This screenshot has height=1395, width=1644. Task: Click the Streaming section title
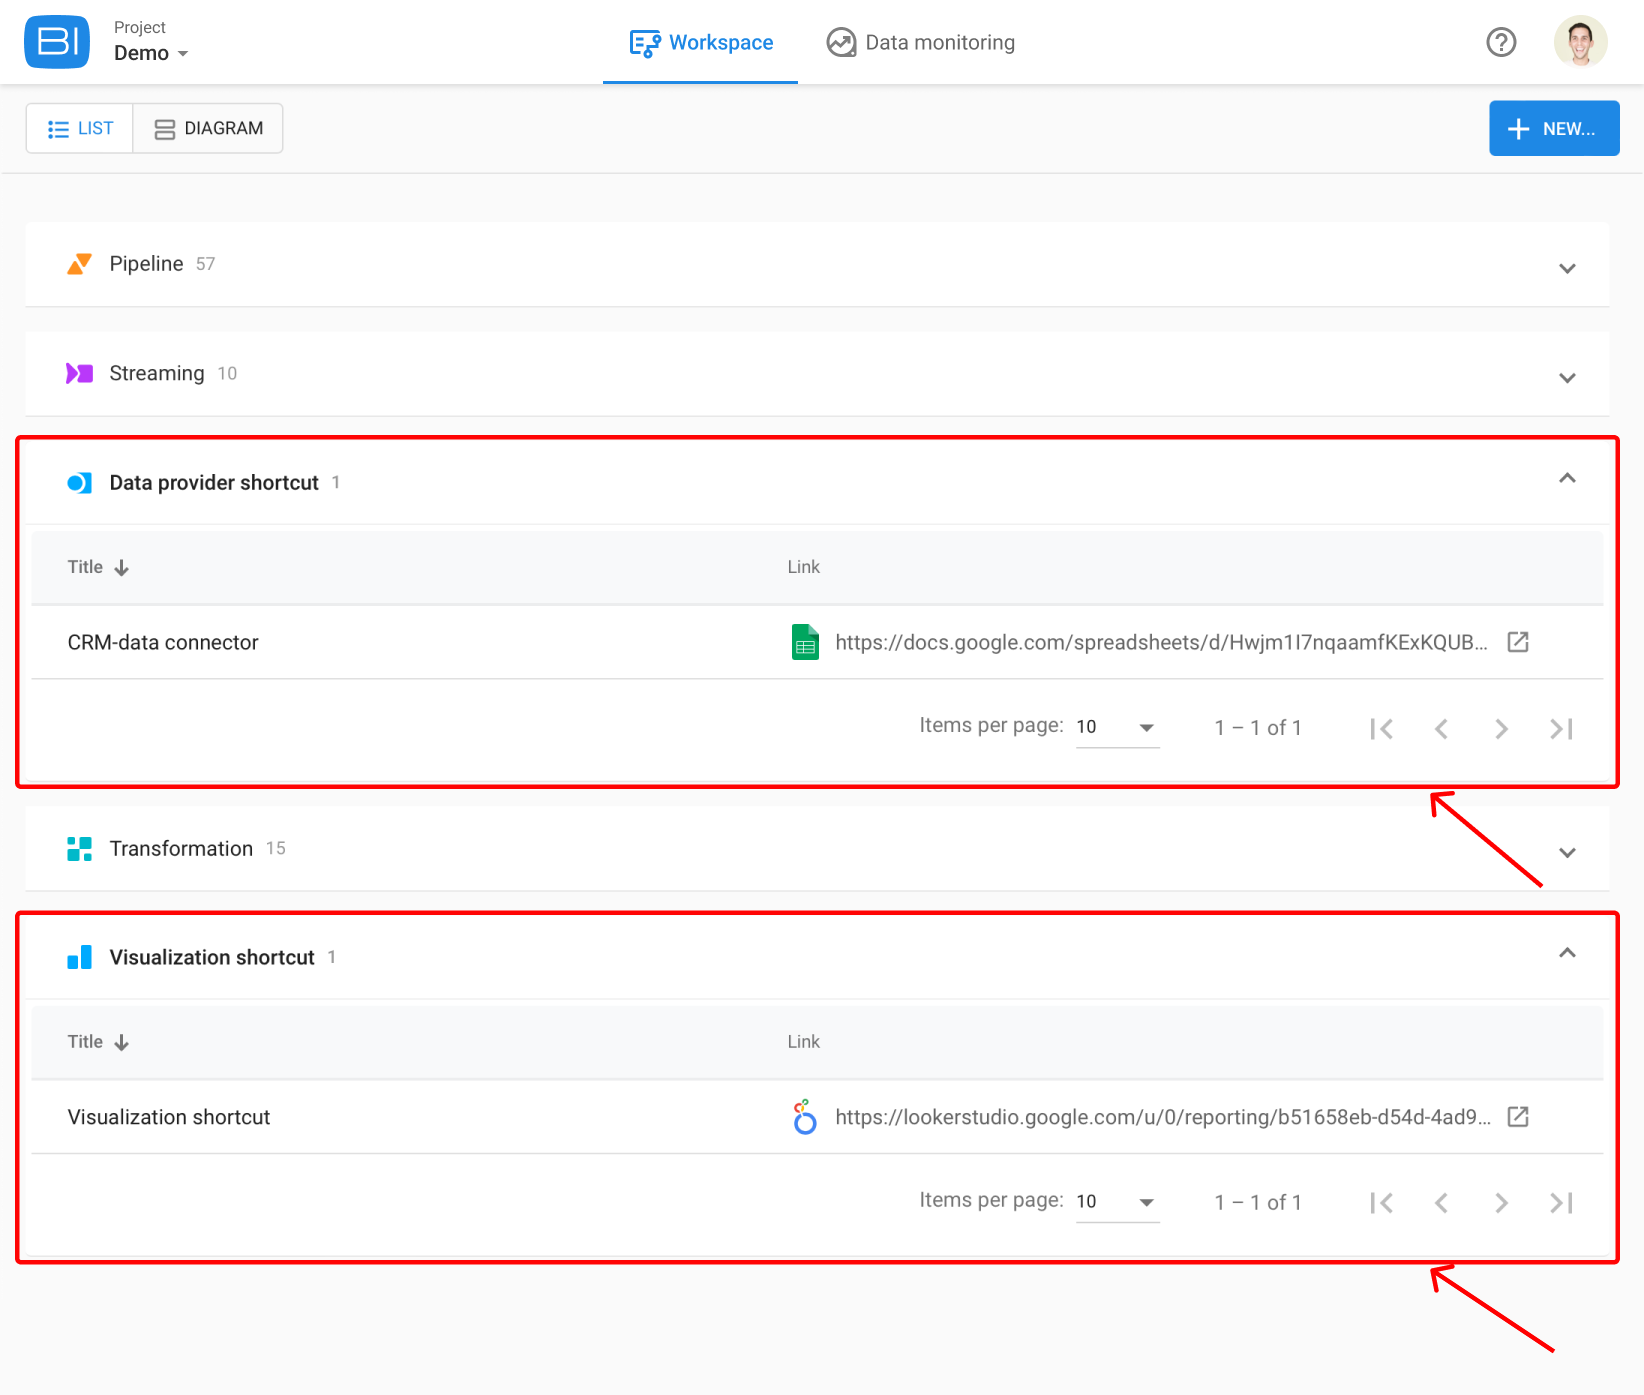[157, 373]
